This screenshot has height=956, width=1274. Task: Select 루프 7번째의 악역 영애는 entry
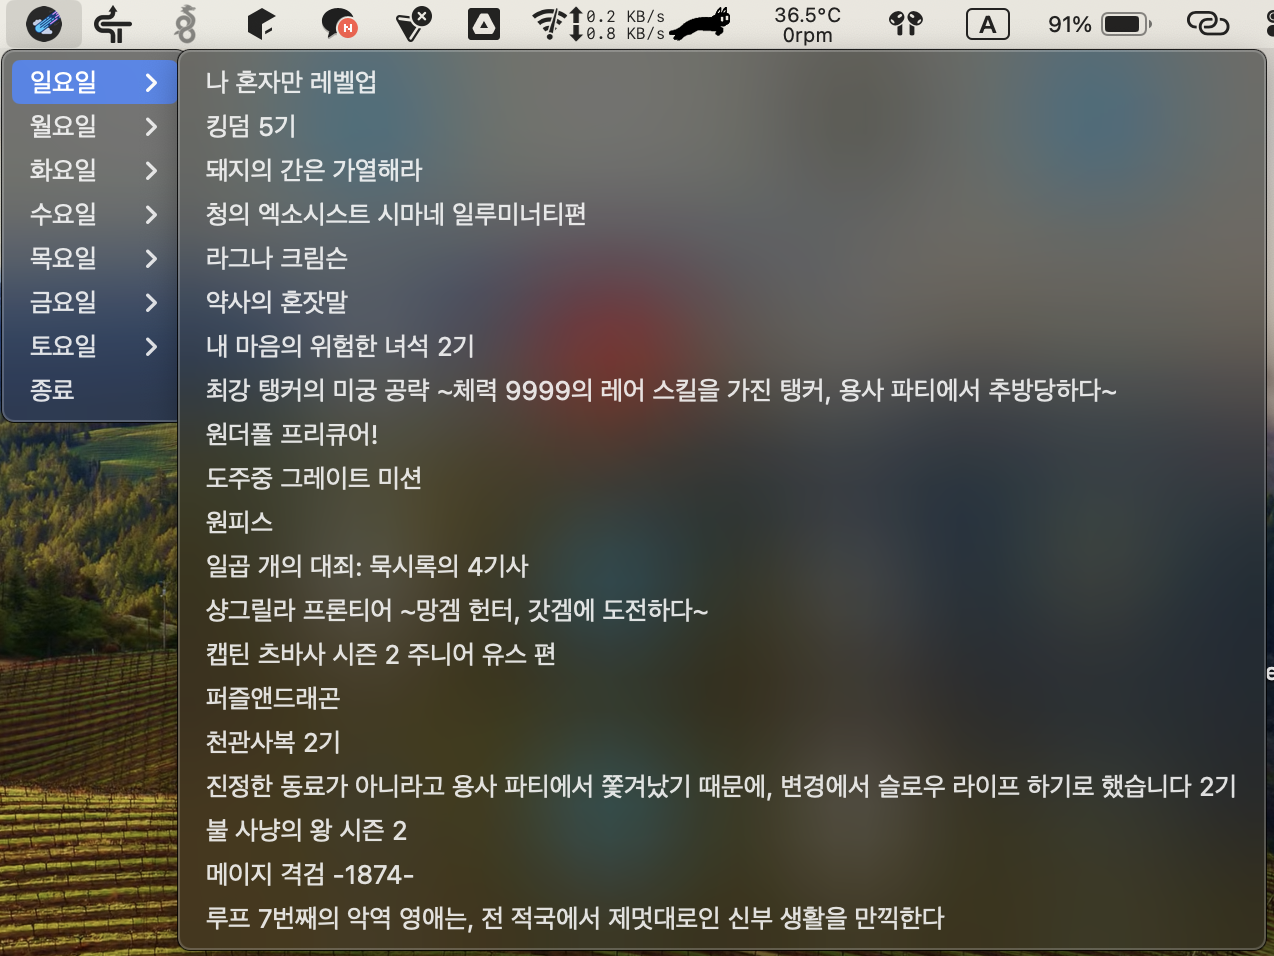point(721,918)
